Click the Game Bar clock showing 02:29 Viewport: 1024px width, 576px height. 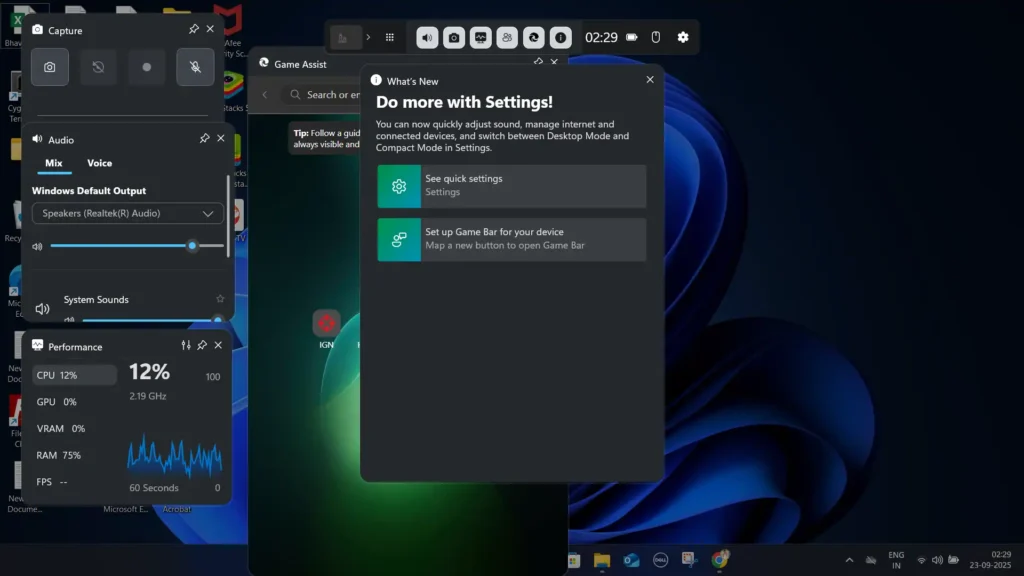(601, 37)
